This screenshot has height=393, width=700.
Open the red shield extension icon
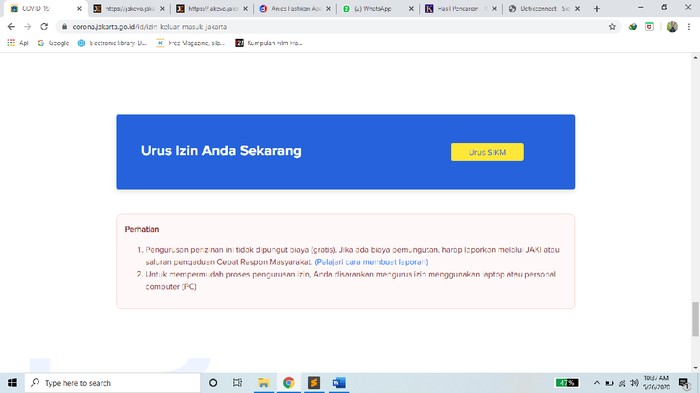[649, 27]
